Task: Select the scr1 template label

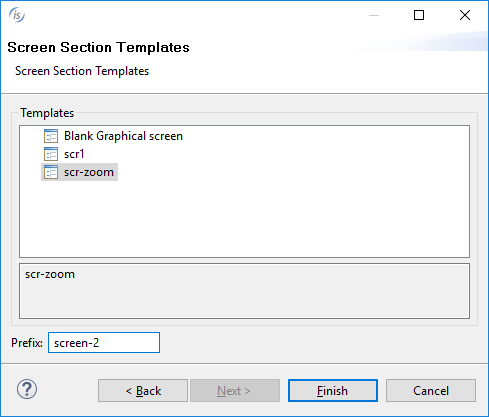Action: [x=74, y=154]
